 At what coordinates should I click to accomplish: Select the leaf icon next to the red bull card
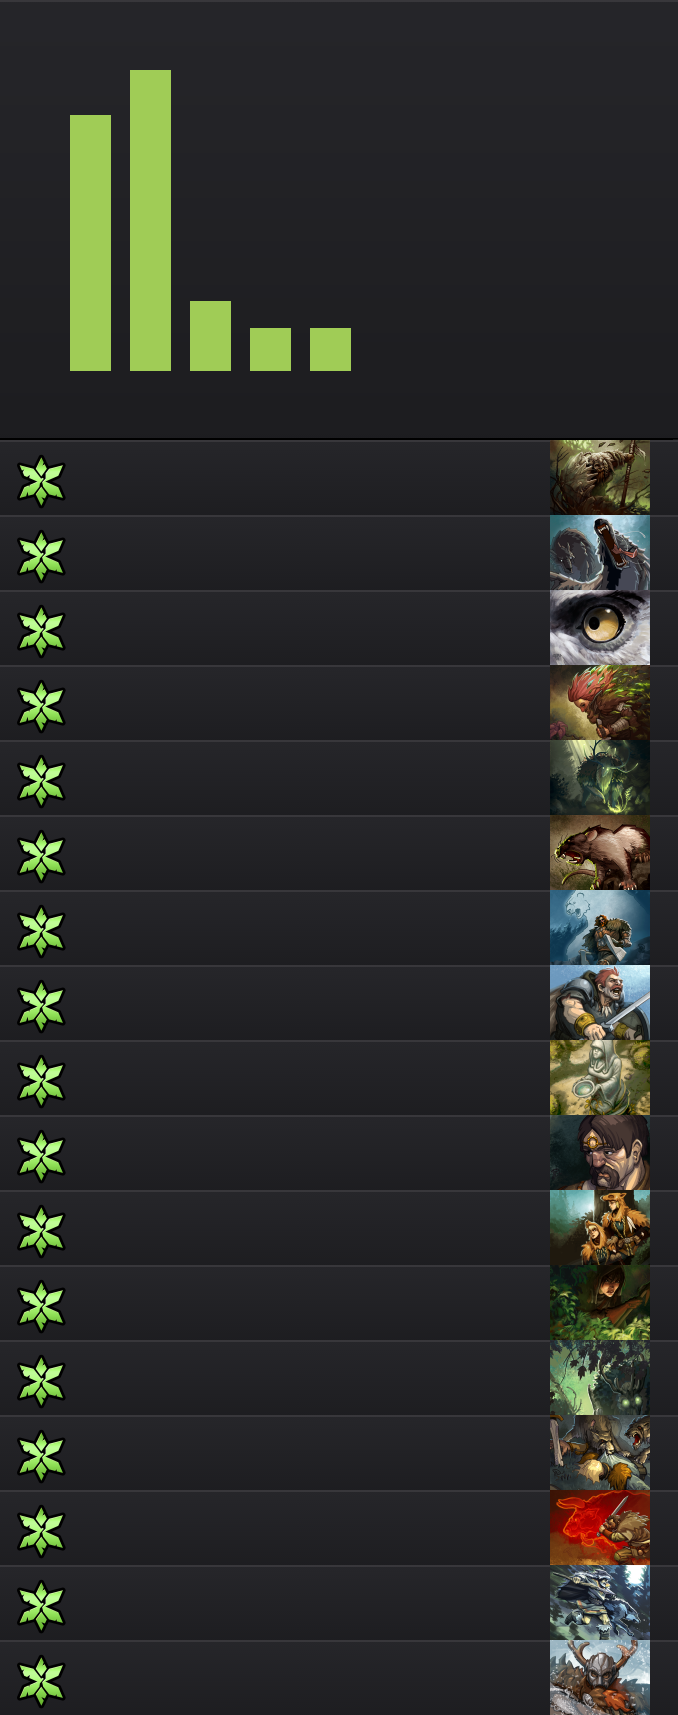[41, 1531]
